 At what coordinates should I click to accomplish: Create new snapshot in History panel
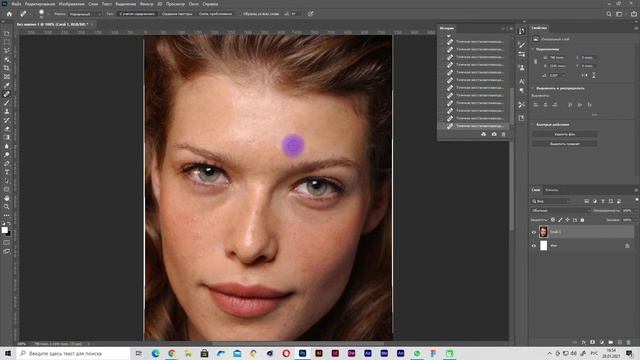[494, 134]
